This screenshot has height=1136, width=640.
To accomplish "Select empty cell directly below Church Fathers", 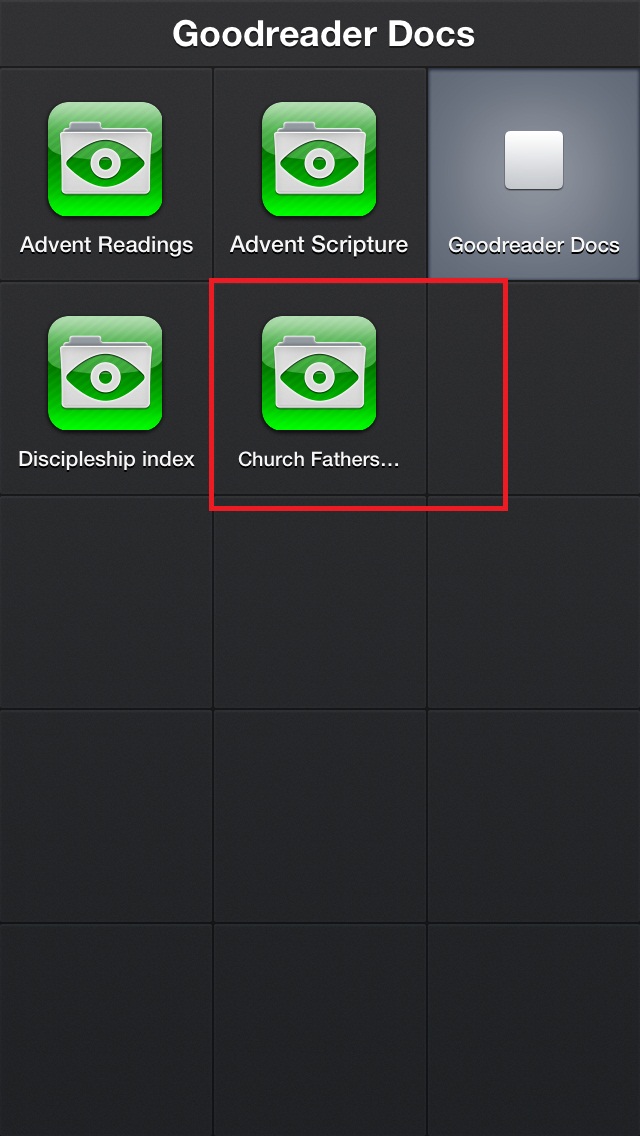I will coord(320,602).
